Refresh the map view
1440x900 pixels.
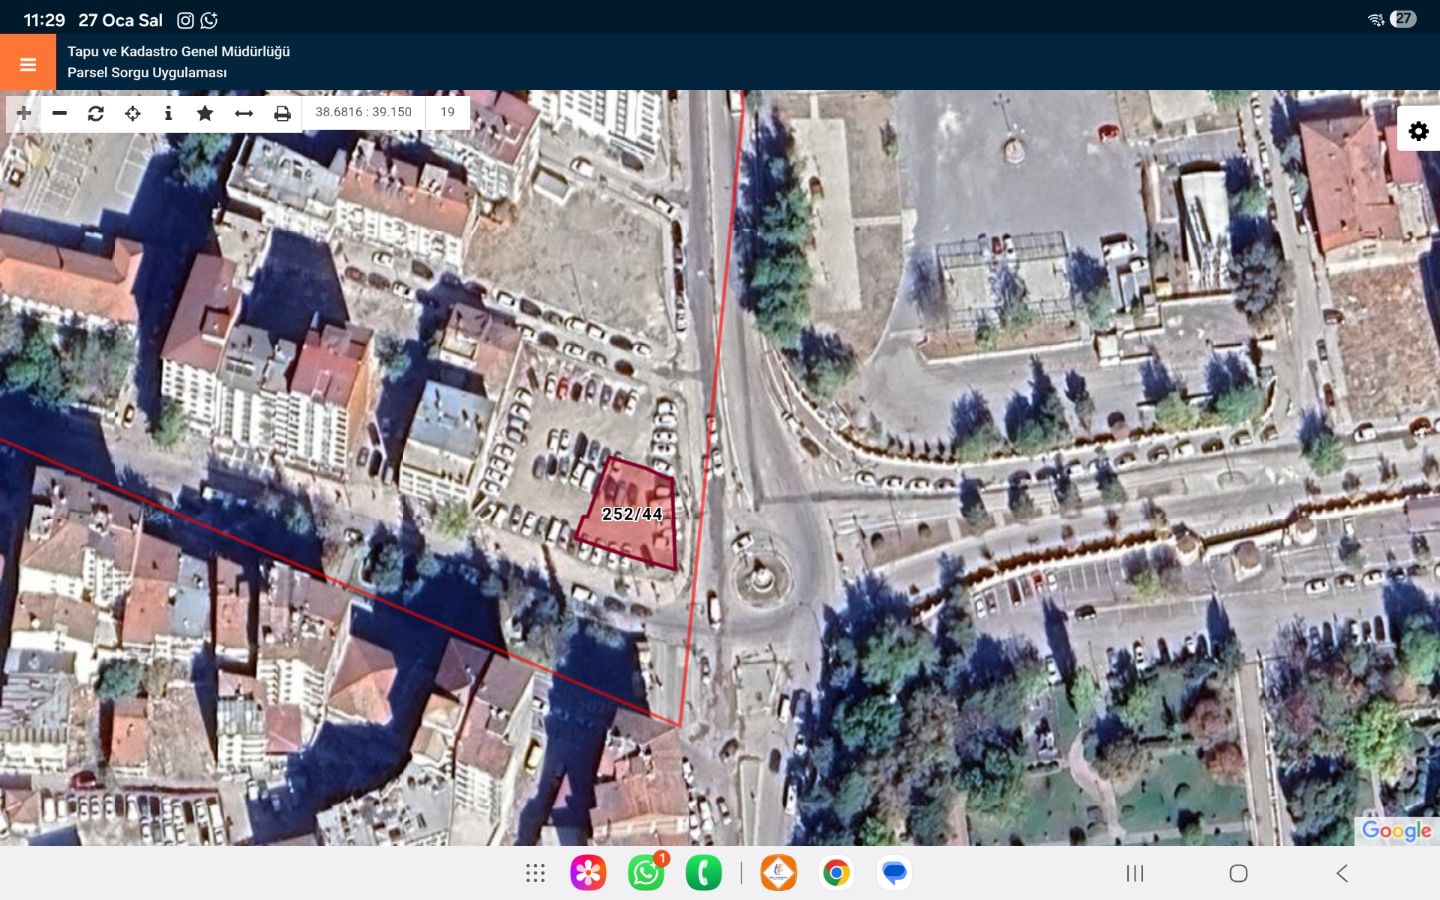96,113
